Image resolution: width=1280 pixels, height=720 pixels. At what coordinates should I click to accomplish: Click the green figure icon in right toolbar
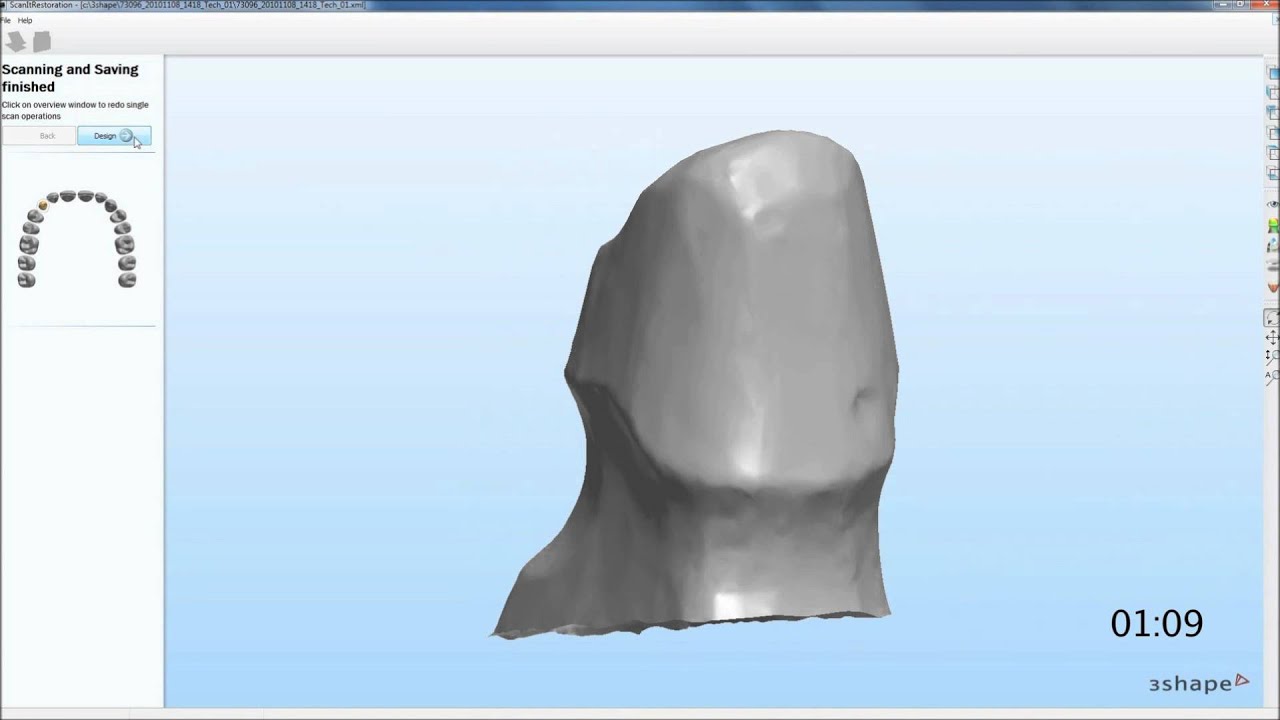click(x=1273, y=226)
